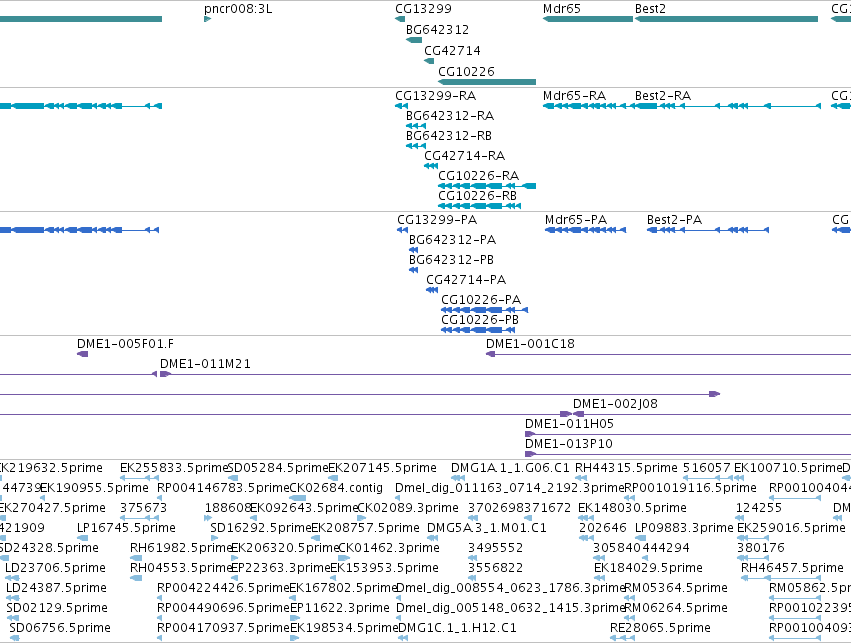Open the RP004146783.5prime label
The height and width of the screenshot is (643, 851).
coord(223,488)
